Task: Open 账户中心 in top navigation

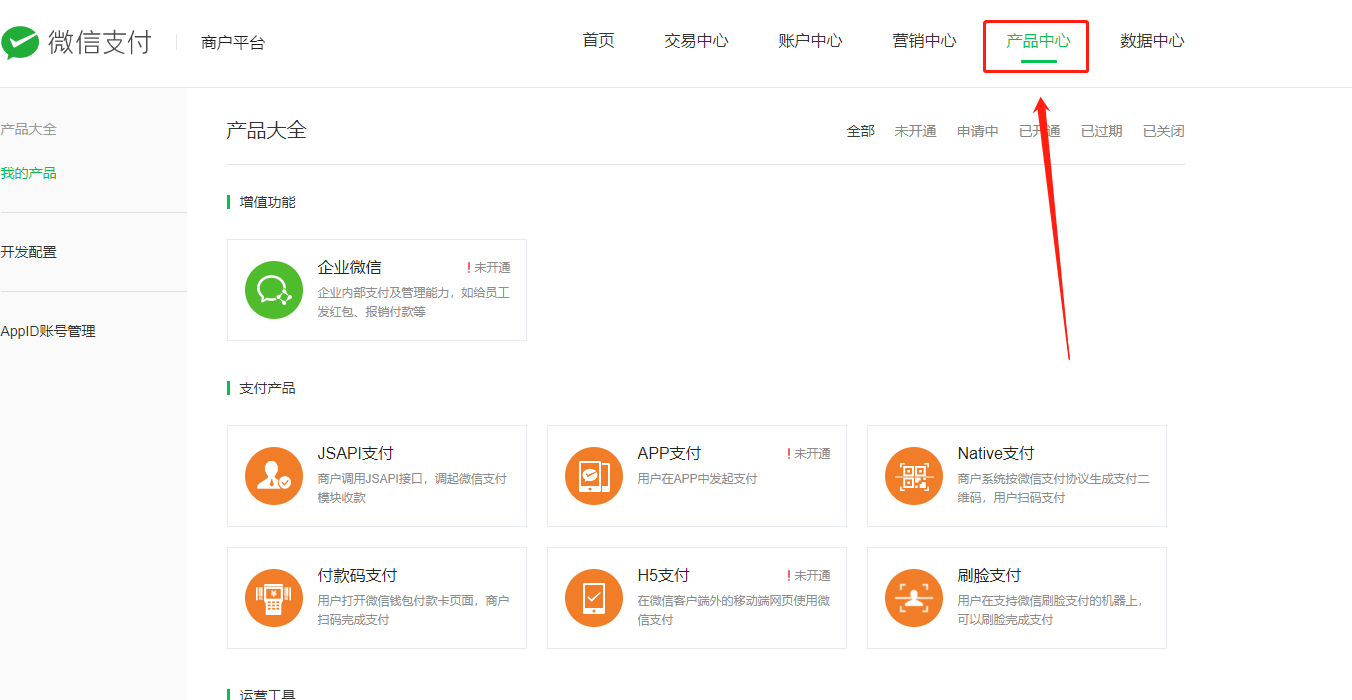Action: (810, 41)
